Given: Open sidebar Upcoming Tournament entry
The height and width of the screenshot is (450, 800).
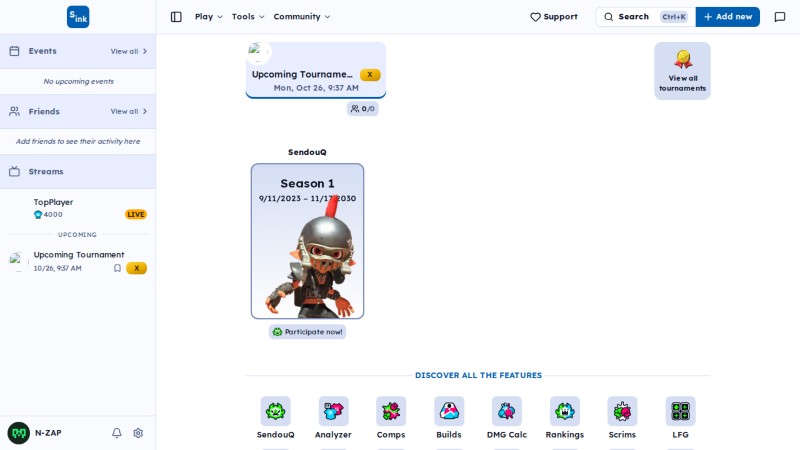Looking at the screenshot, I should pyautogui.click(x=78, y=261).
